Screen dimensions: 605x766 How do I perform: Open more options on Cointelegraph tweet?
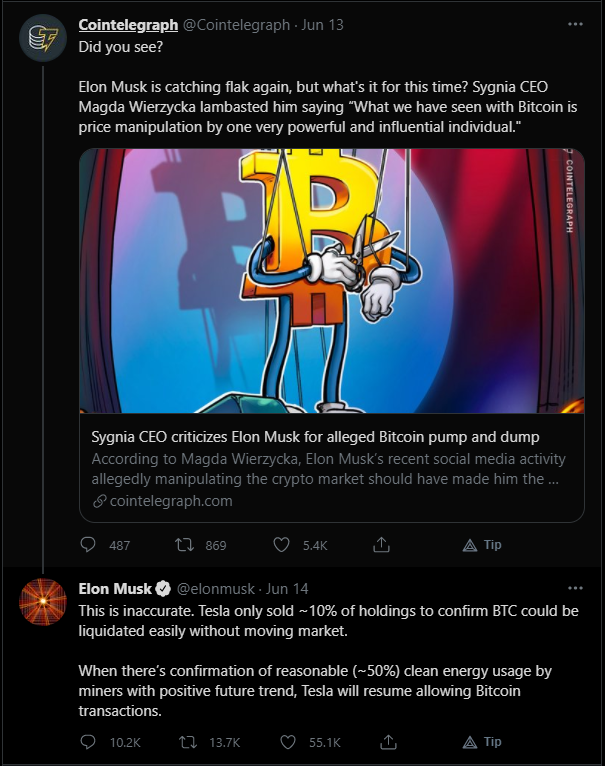[575, 24]
